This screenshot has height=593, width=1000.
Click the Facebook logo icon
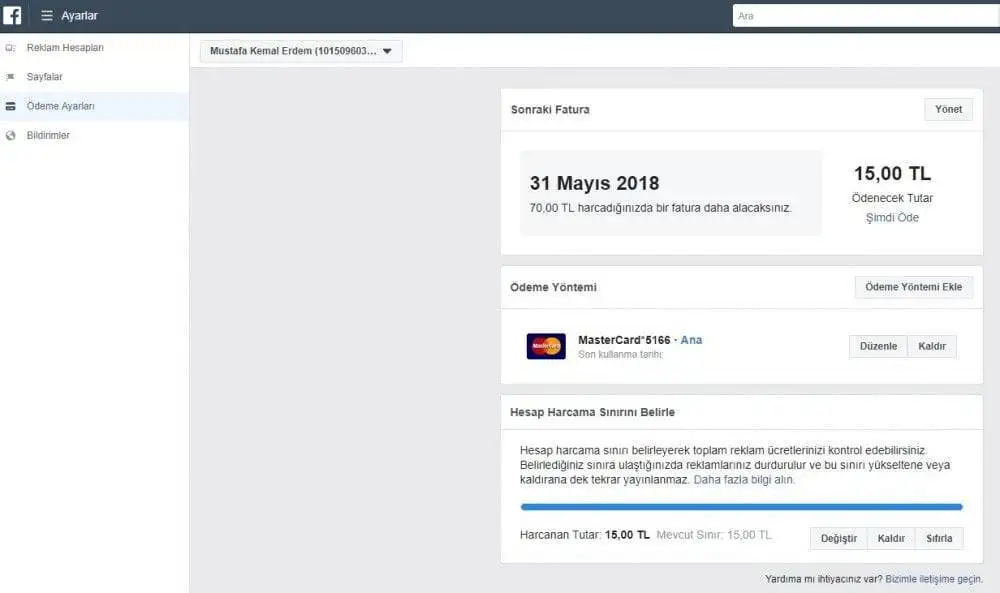click(x=12, y=15)
